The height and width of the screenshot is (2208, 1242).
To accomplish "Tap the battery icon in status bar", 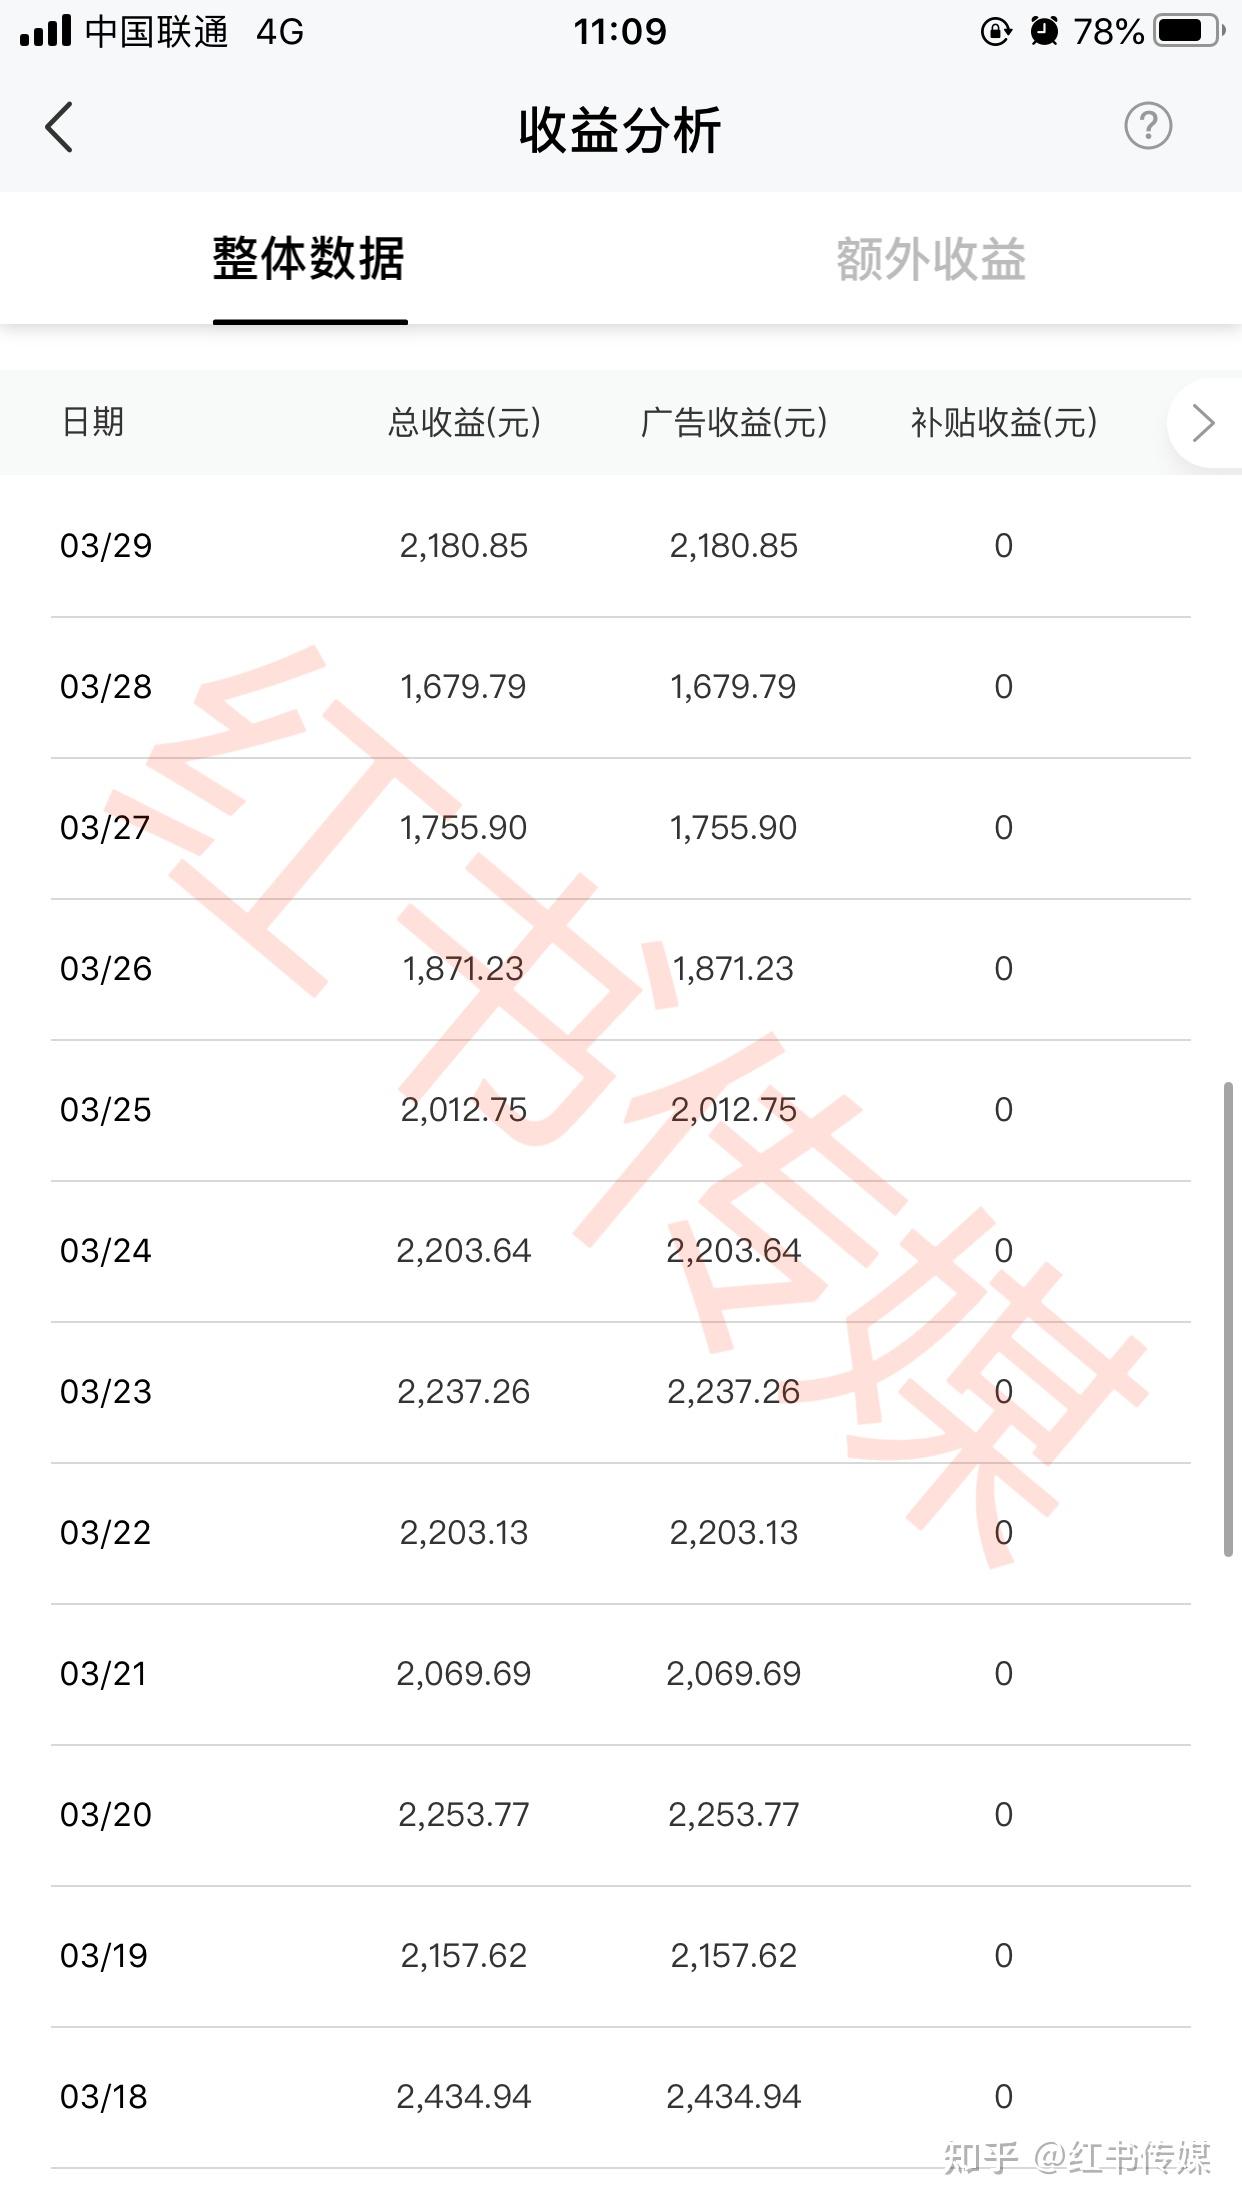I will click(x=1187, y=31).
